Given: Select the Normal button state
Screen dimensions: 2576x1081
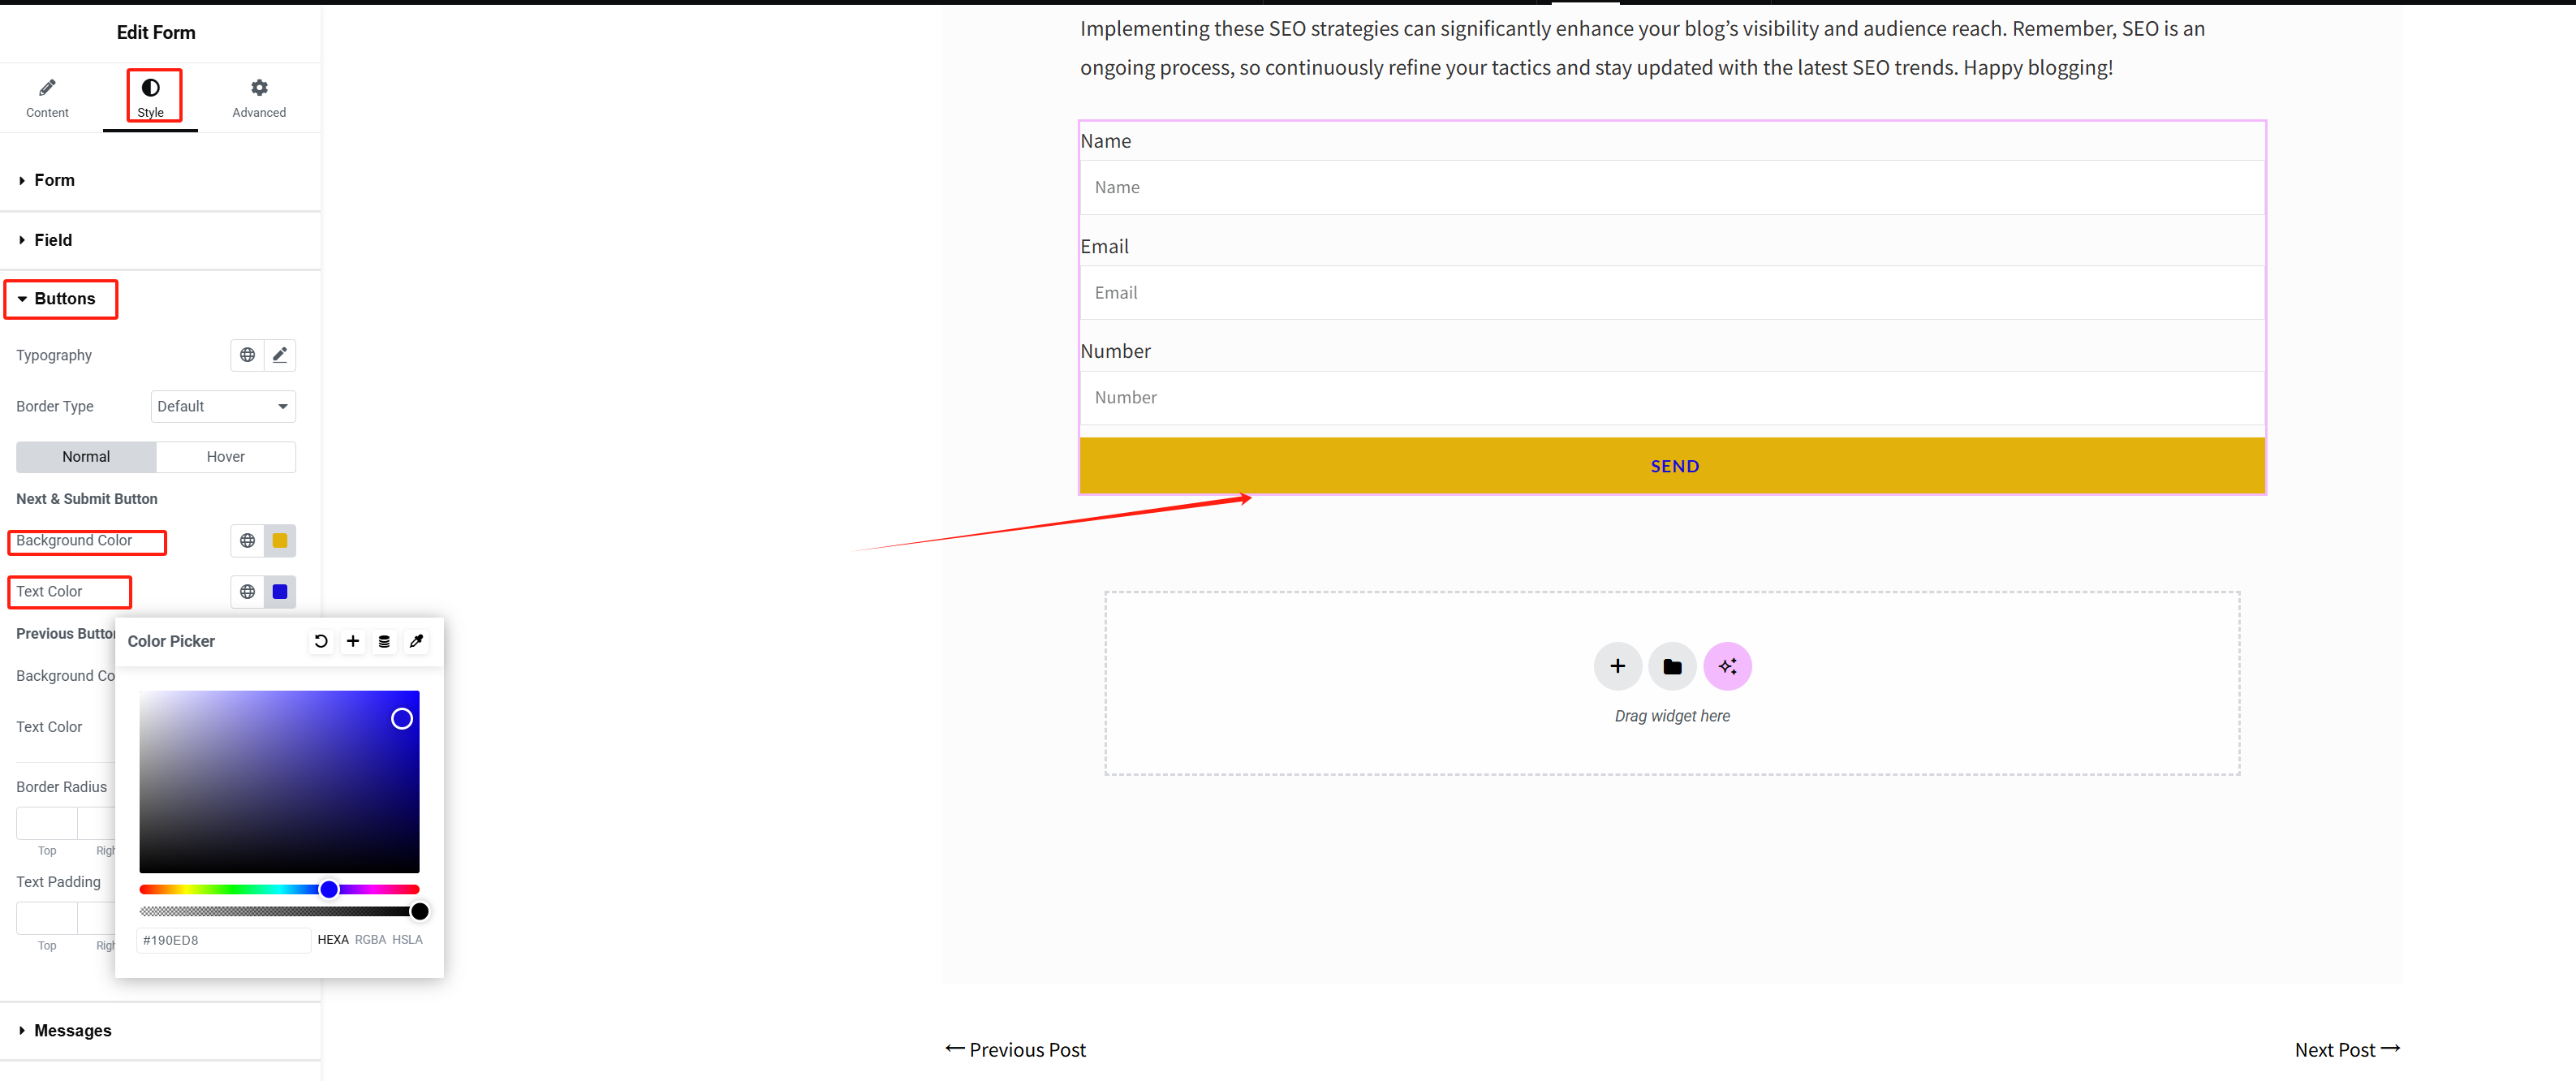Looking at the screenshot, I should [x=86, y=457].
